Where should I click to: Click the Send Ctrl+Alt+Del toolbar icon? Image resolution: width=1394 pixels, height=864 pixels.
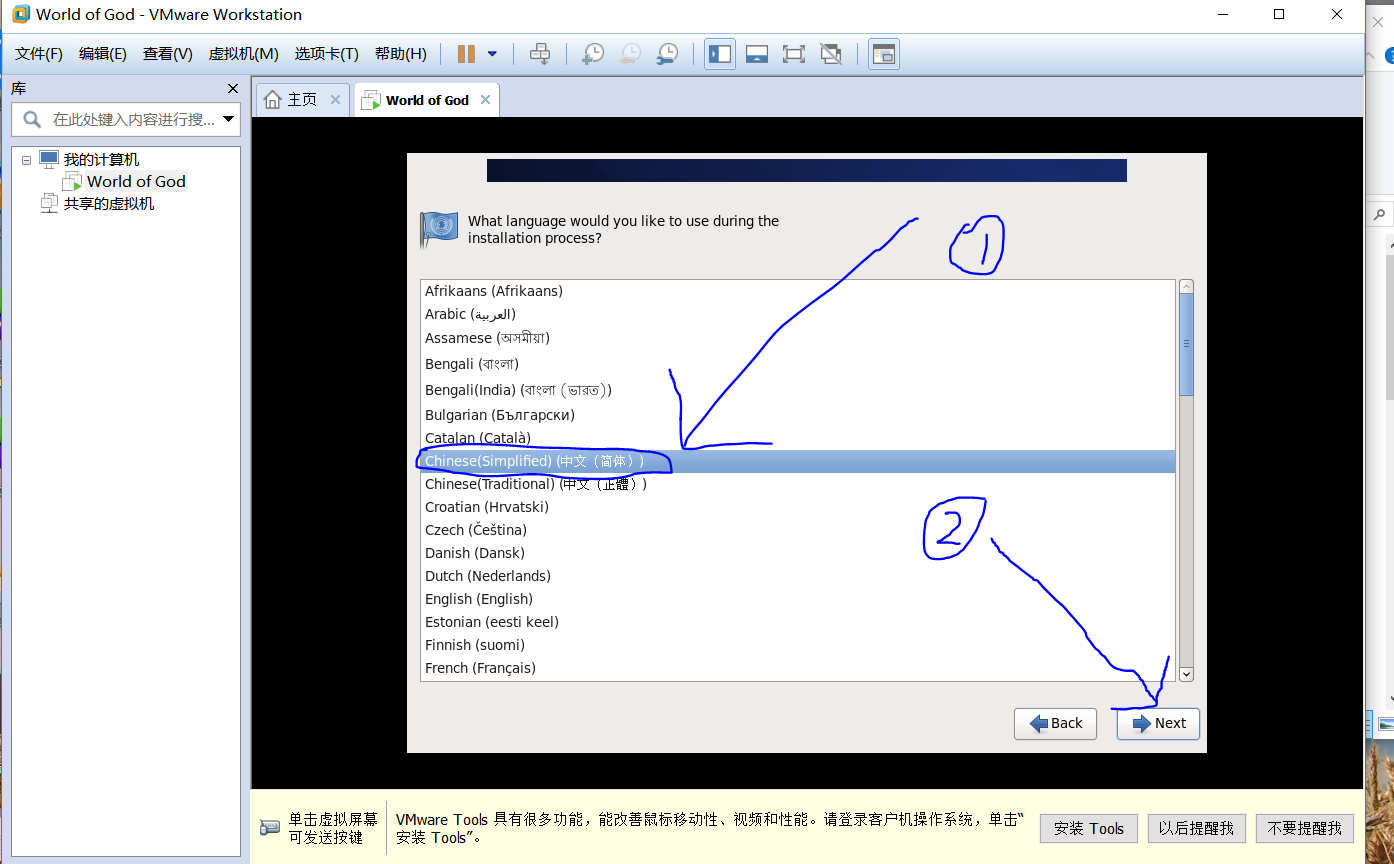540,54
